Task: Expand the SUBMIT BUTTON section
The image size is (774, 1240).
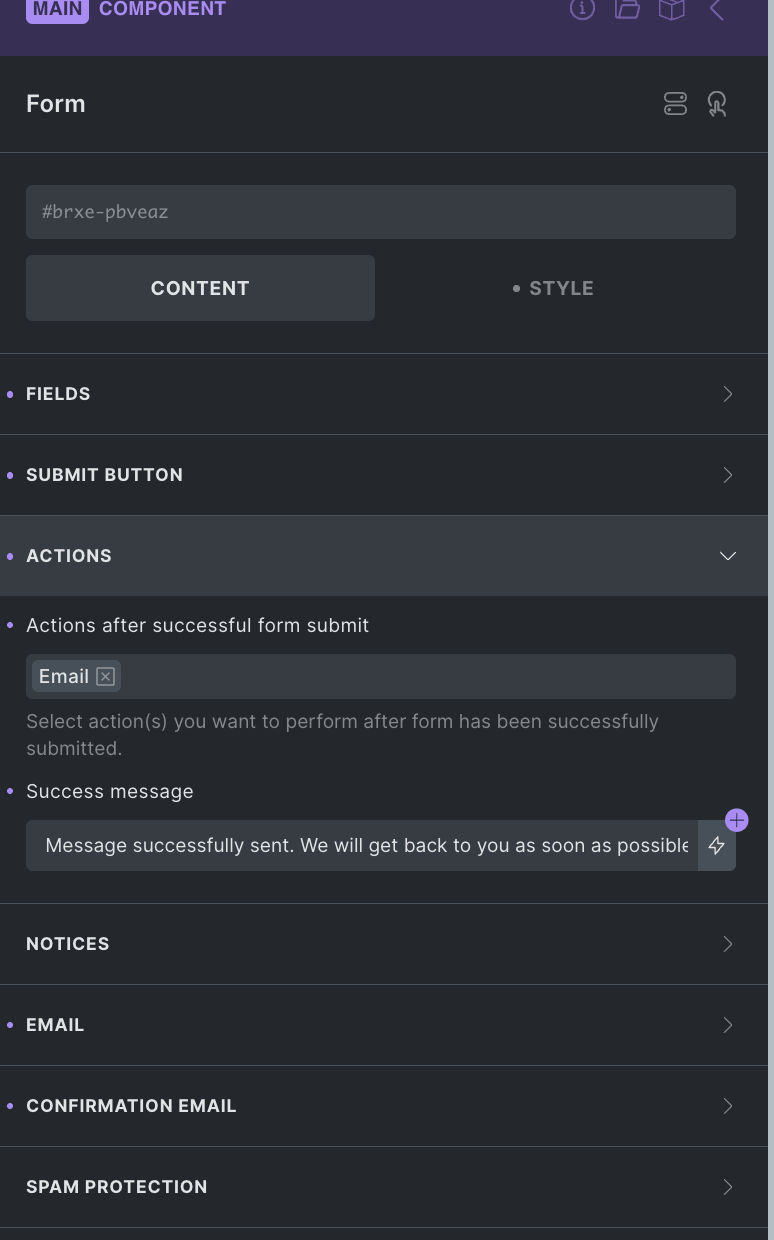Action: tap(384, 475)
